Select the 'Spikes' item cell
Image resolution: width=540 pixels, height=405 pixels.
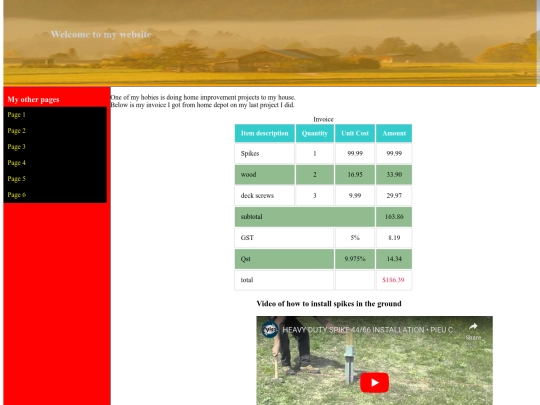click(x=264, y=154)
